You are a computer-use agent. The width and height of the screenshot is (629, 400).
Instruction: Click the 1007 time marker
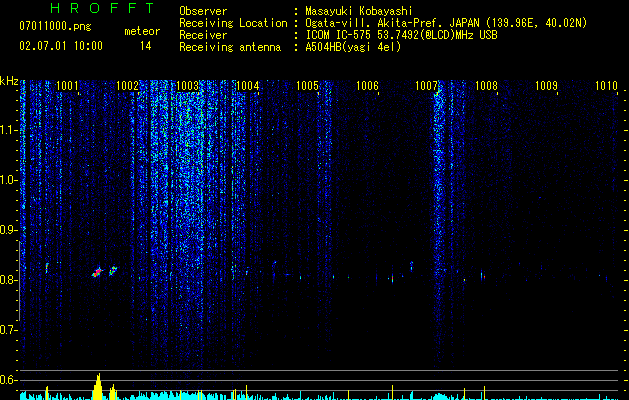426,86
